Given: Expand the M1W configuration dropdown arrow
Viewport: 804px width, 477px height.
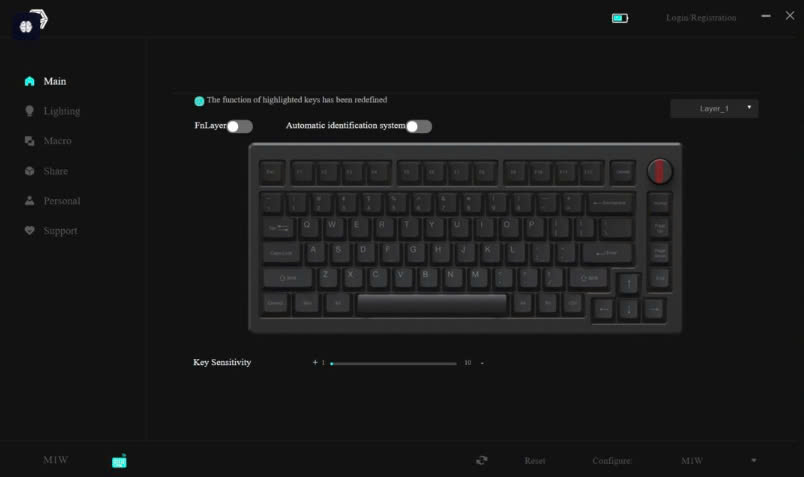Looking at the screenshot, I should pos(753,460).
